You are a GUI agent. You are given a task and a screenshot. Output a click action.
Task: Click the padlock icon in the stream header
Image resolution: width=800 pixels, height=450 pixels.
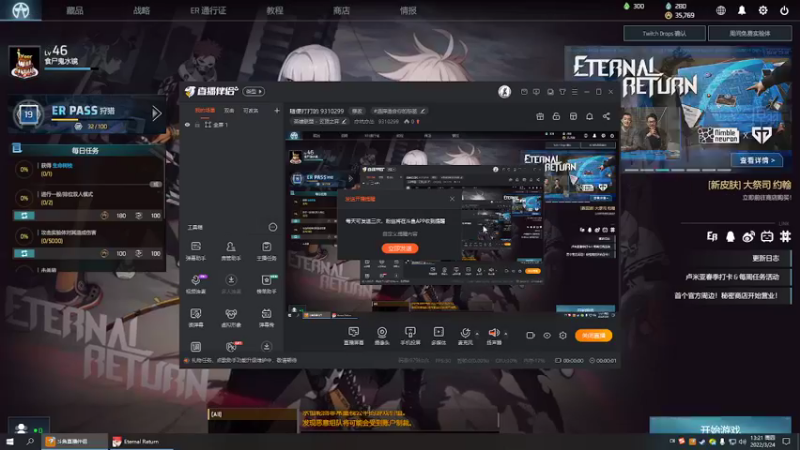556,116
